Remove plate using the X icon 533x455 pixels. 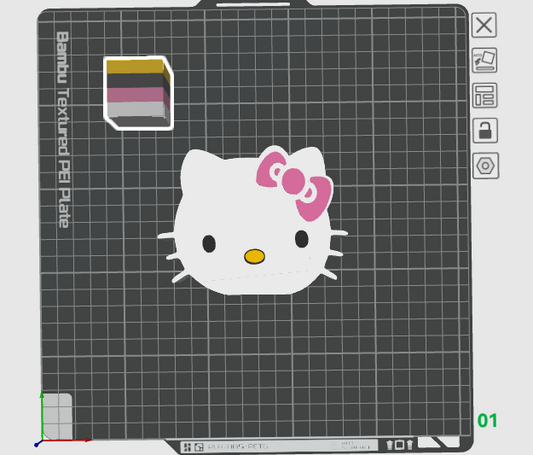484,25
